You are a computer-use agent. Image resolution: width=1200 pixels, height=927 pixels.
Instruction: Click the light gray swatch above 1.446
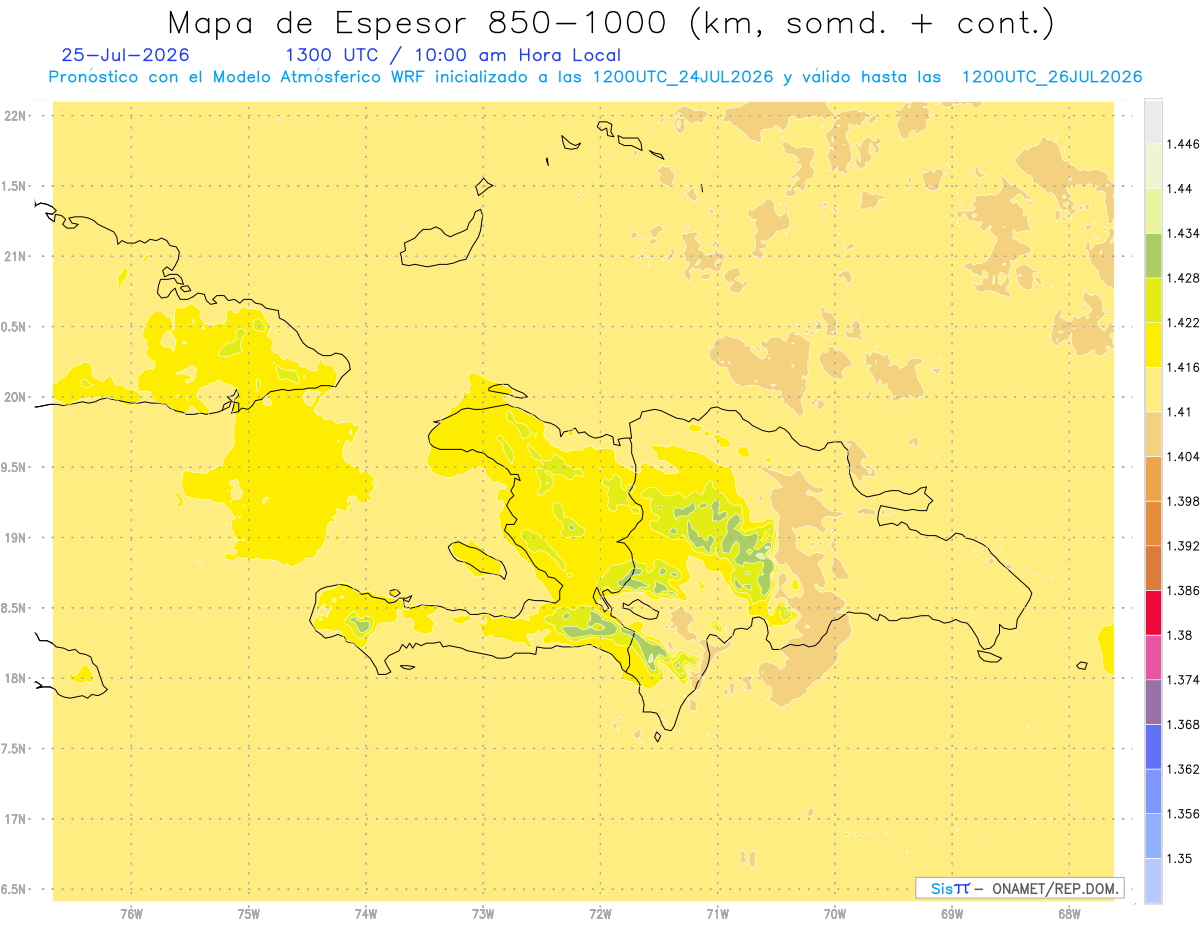tap(1153, 121)
